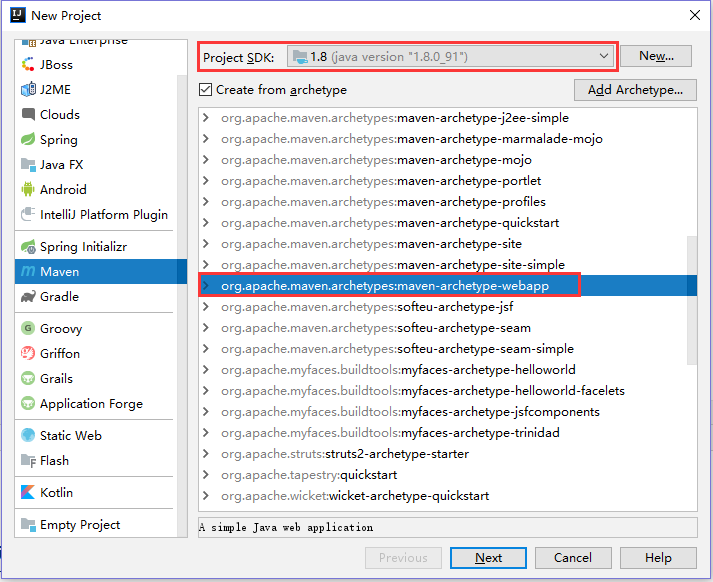The width and height of the screenshot is (713, 582).
Task: Expand maven-archetype-quickstart chevron
Action: [206, 223]
